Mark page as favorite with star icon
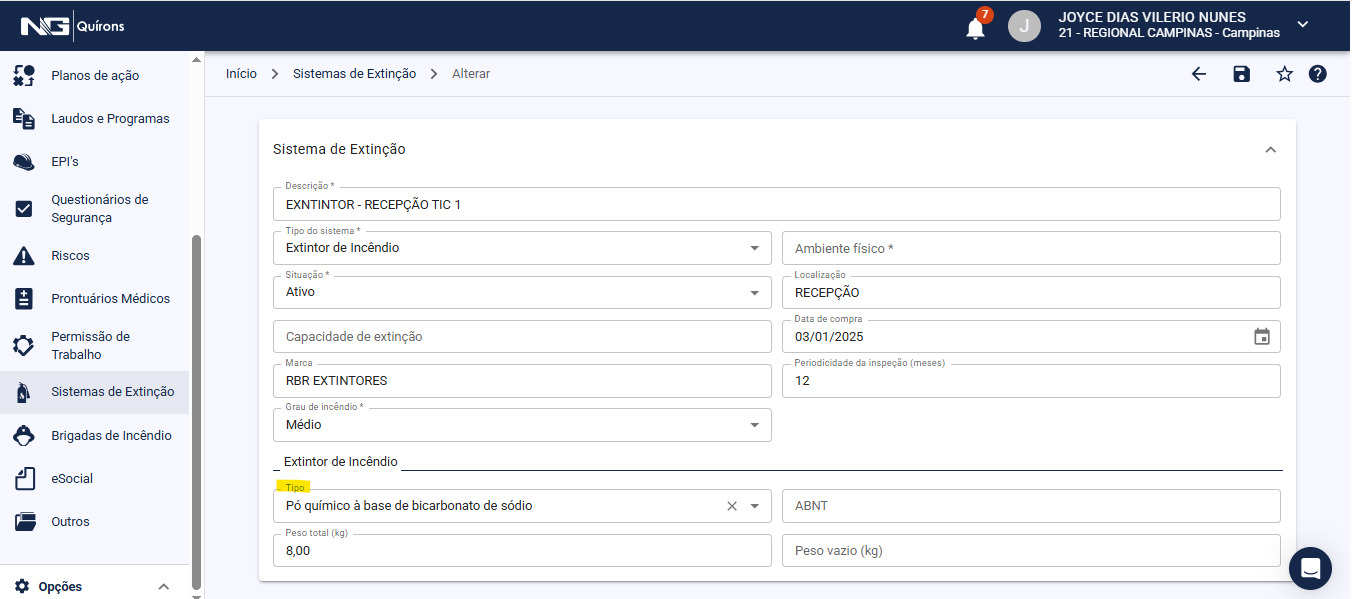Screen dimensions: 1352x599 tap(1284, 74)
